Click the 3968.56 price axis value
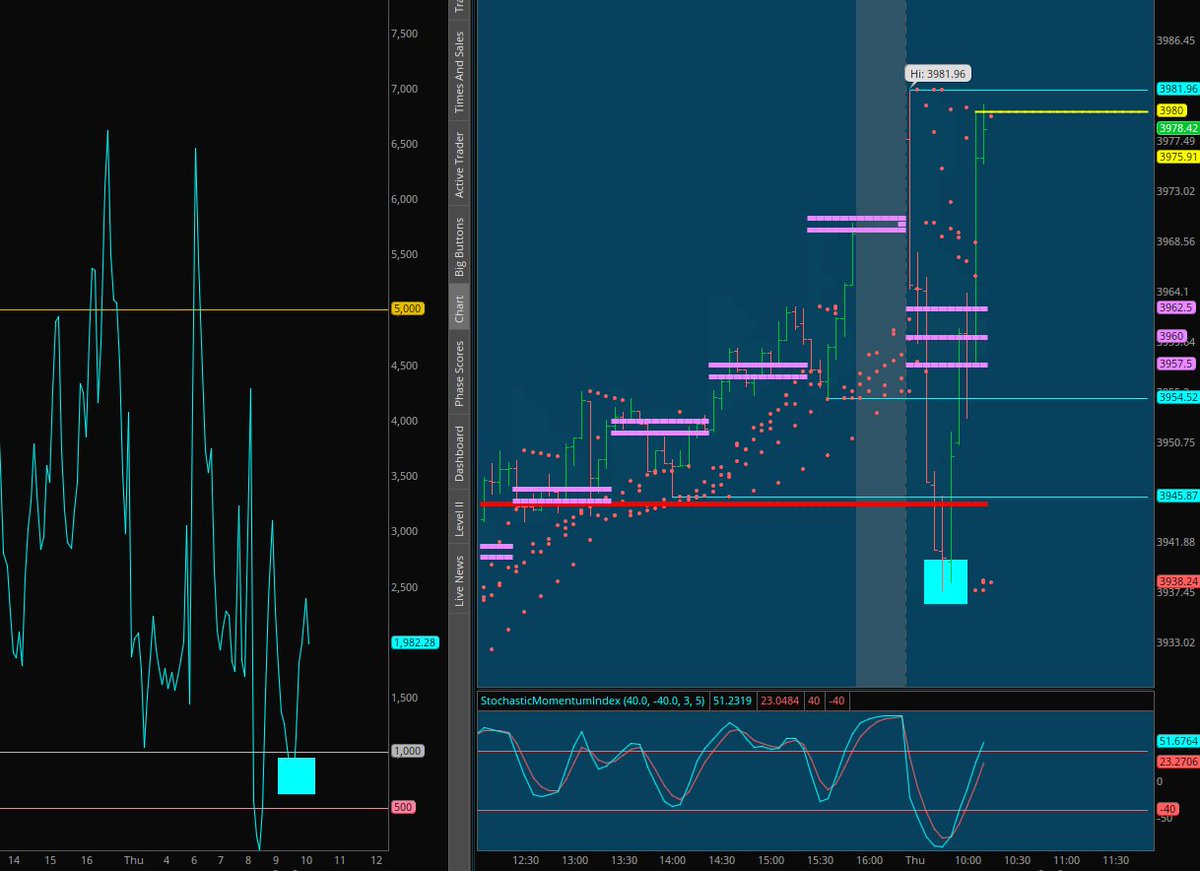The height and width of the screenshot is (871, 1200). [x=1175, y=241]
